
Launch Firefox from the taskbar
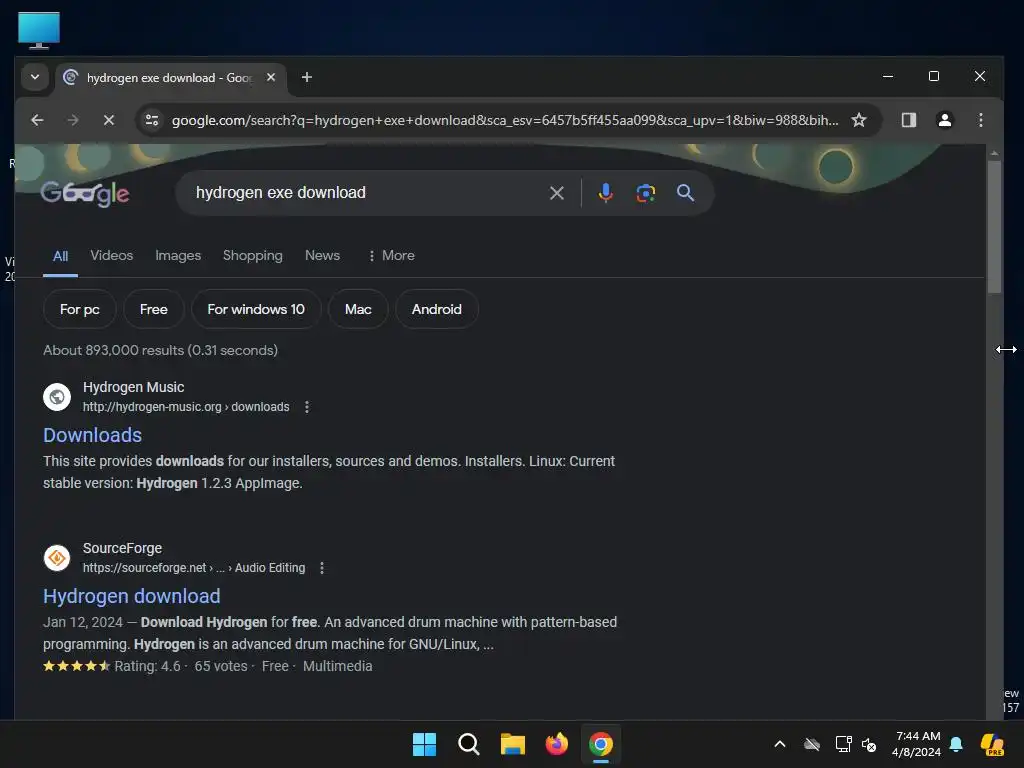556,744
